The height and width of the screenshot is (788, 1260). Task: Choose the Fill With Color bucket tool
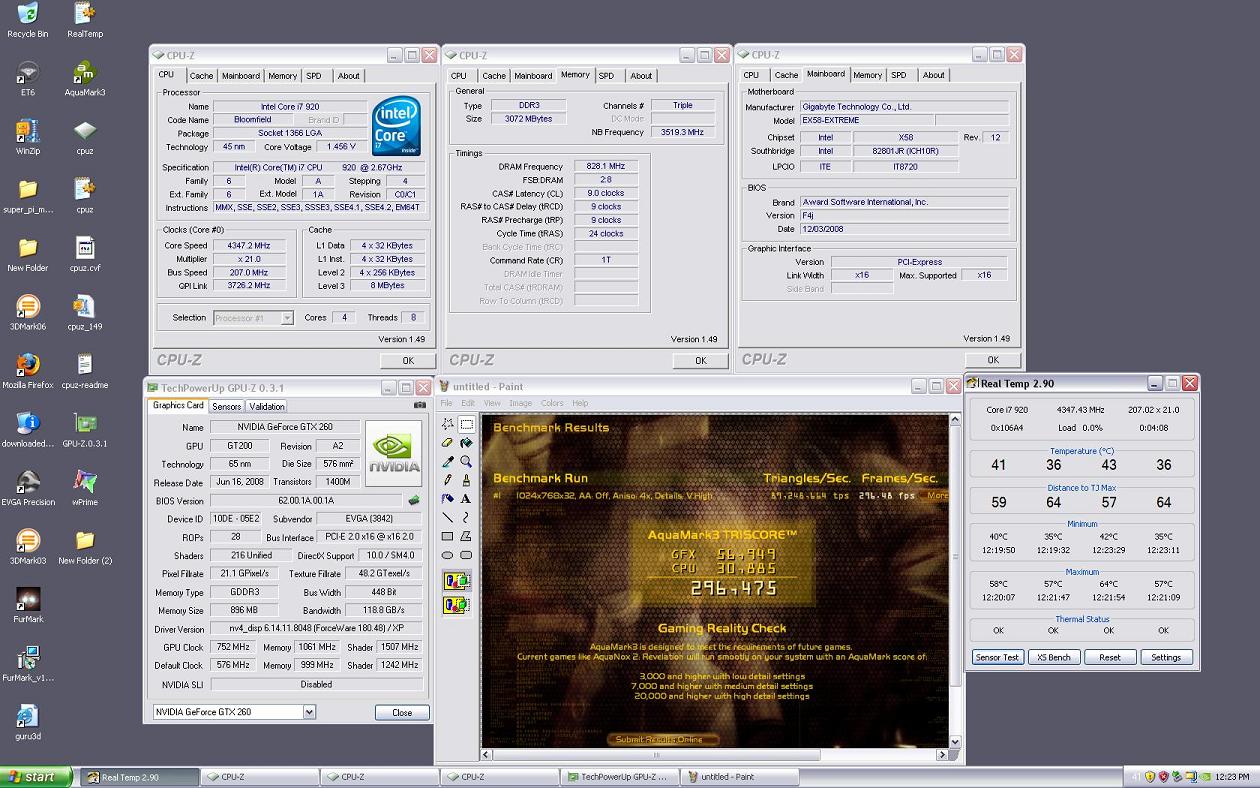466,443
